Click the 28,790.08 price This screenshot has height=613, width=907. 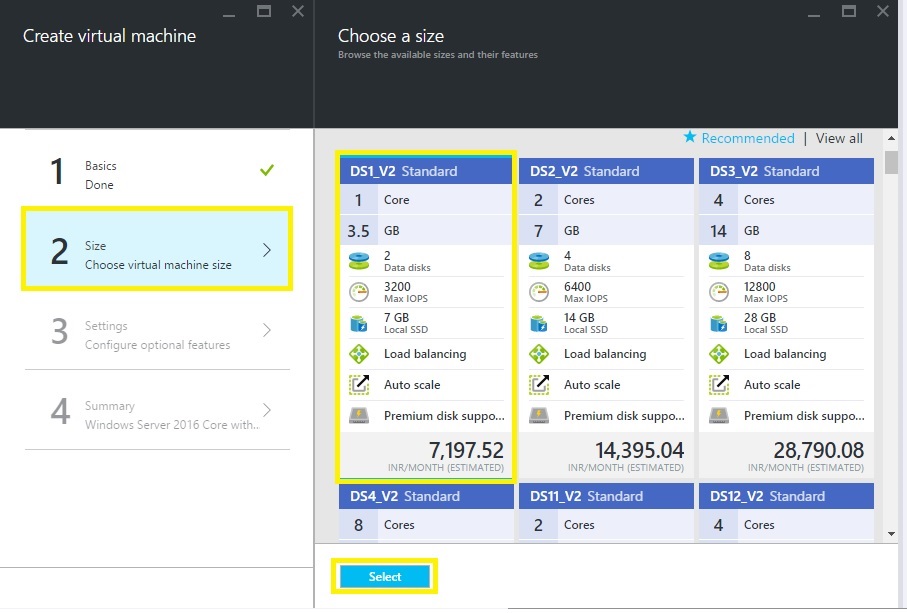coord(819,450)
